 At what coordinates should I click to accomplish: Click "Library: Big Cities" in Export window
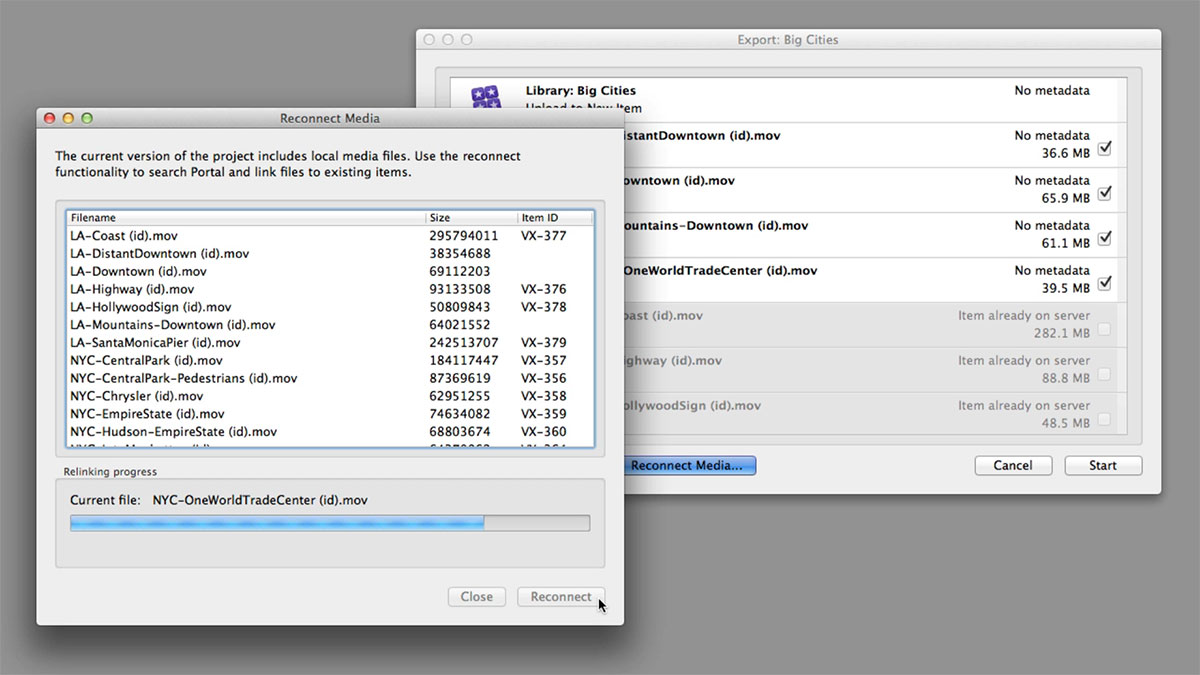tap(581, 91)
